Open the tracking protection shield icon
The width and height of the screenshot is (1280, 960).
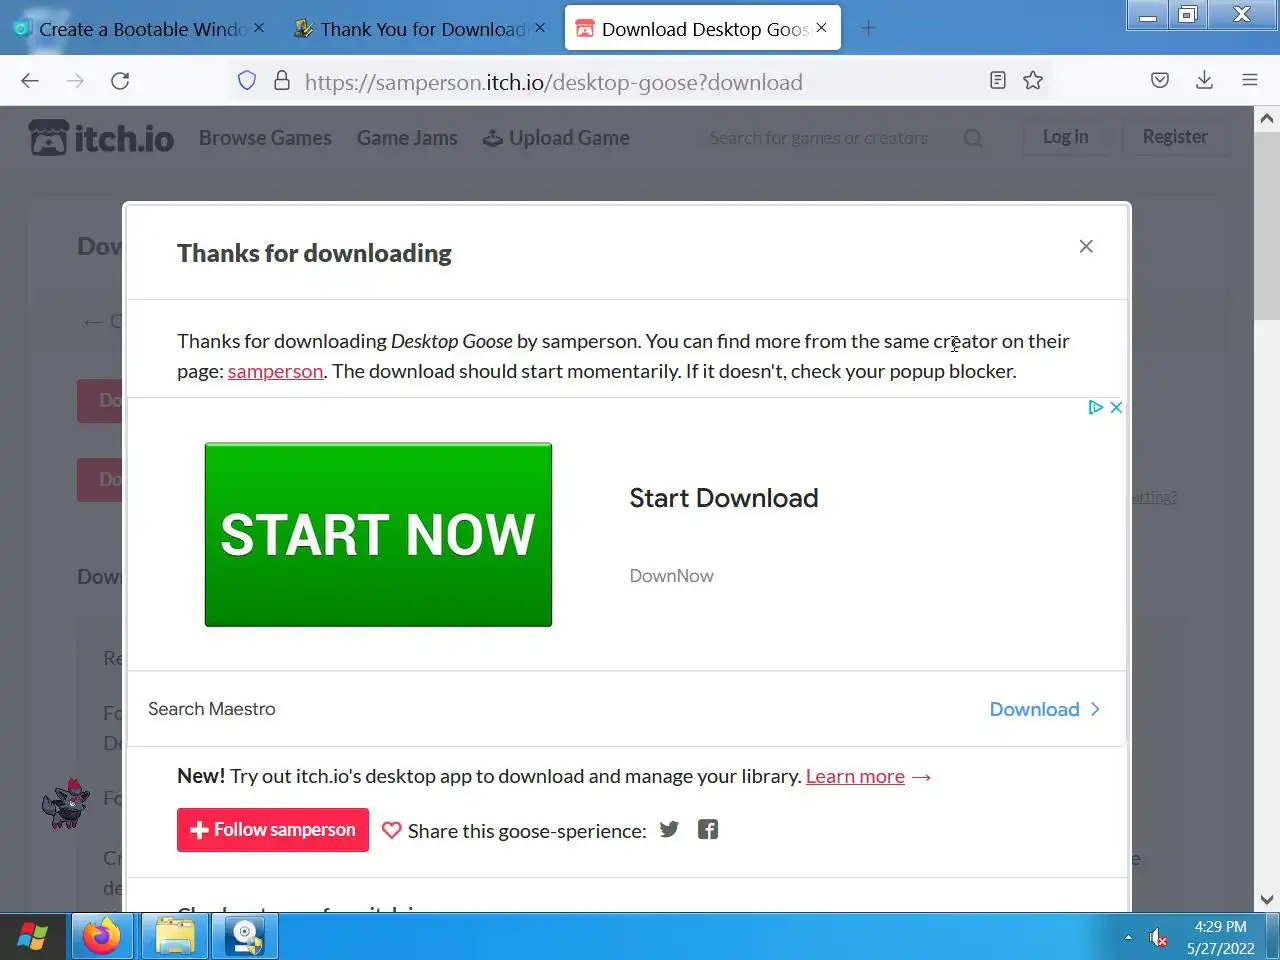(247, 81)
